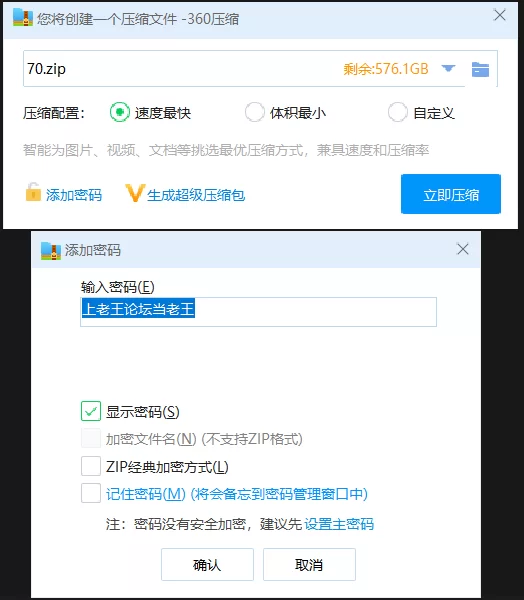Click the 输入密码 text field
The width and height of the screenshot is (524, 600).
click(x=258, y=312)
